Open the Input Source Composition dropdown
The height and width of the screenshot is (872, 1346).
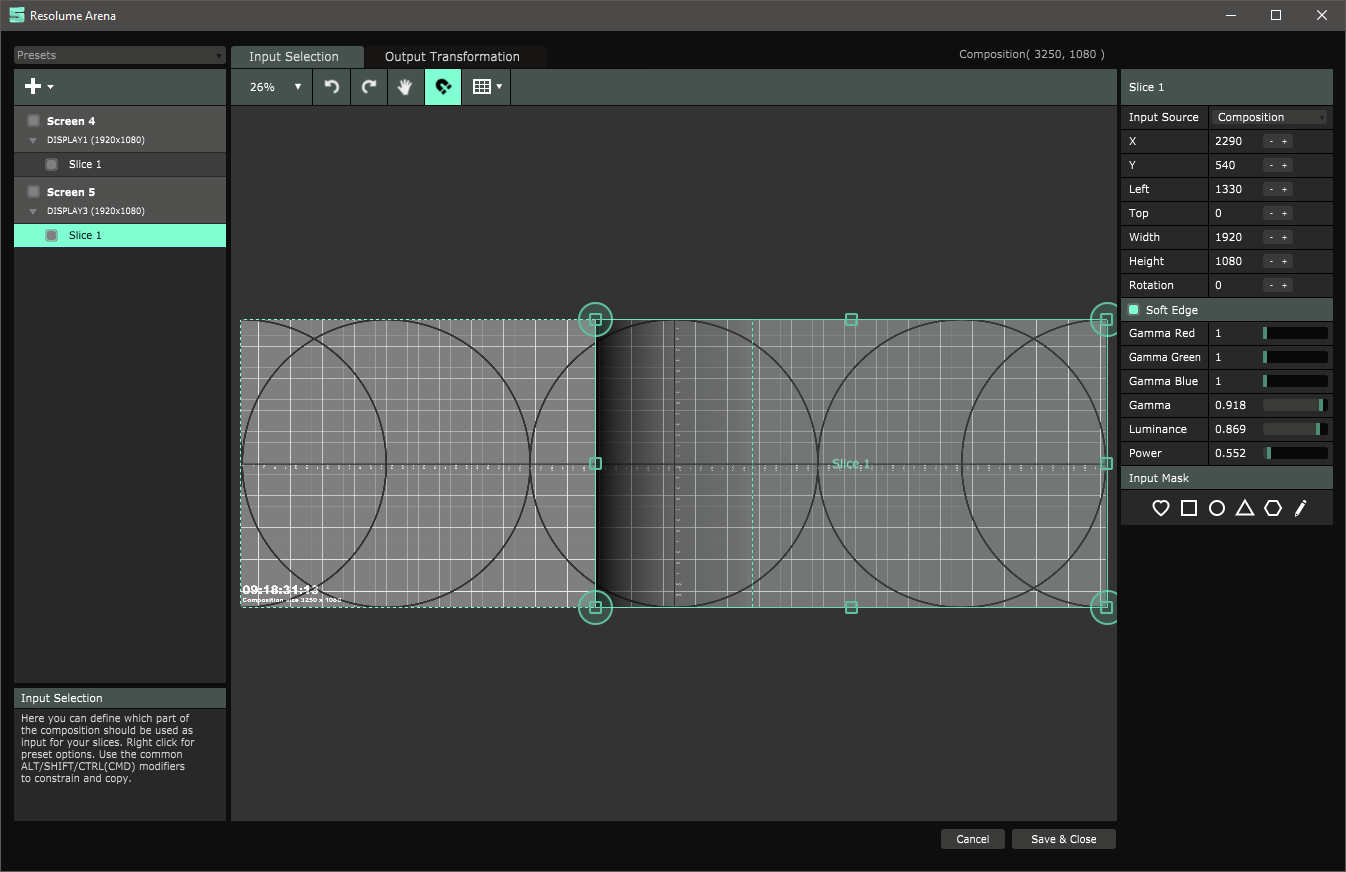point(1270,117)
